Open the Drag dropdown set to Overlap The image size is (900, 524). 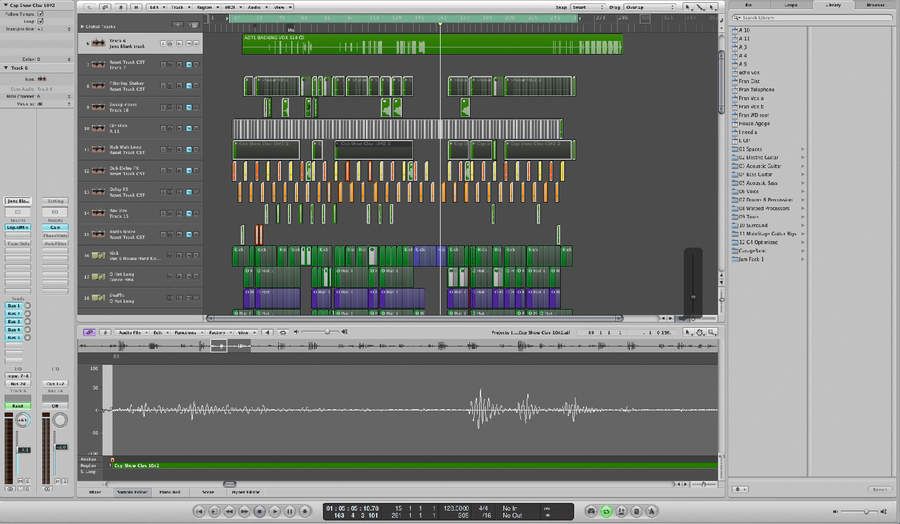click(649, 7)
